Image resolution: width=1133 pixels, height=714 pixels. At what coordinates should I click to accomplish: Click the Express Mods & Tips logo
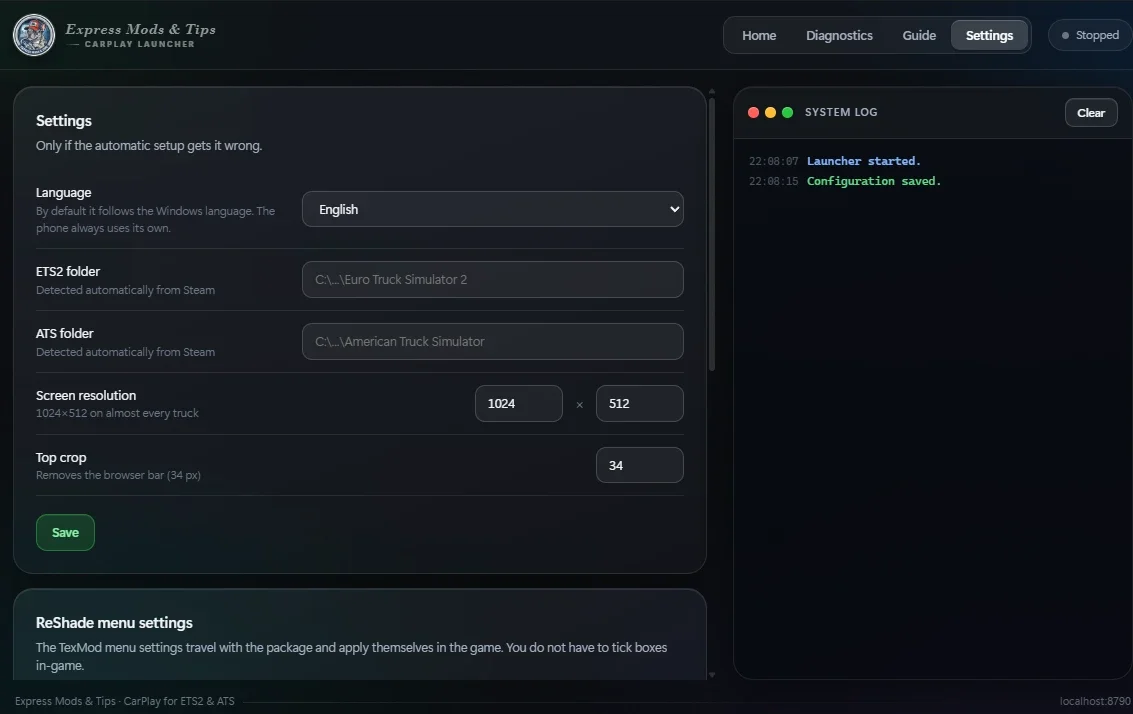click(x=34, y=35)
